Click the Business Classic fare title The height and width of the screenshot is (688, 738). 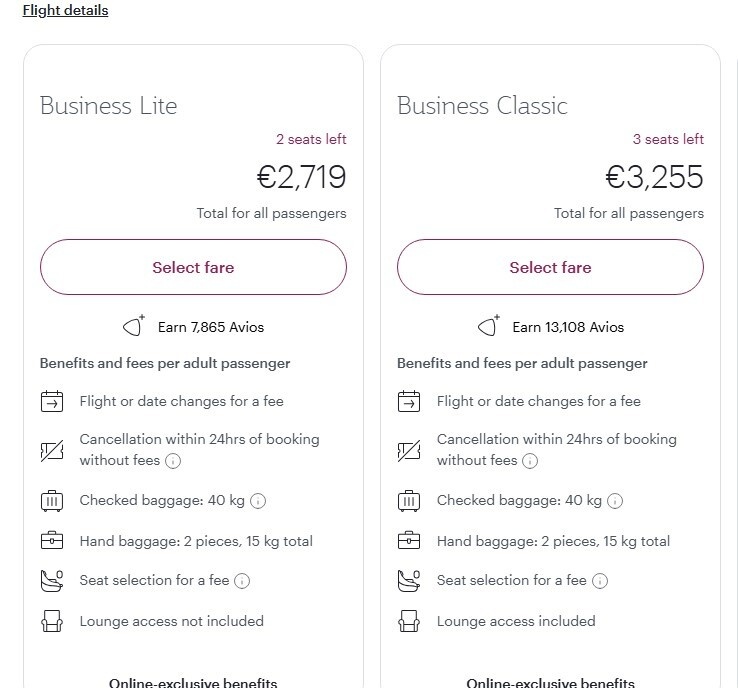click(x=482, y=105)
